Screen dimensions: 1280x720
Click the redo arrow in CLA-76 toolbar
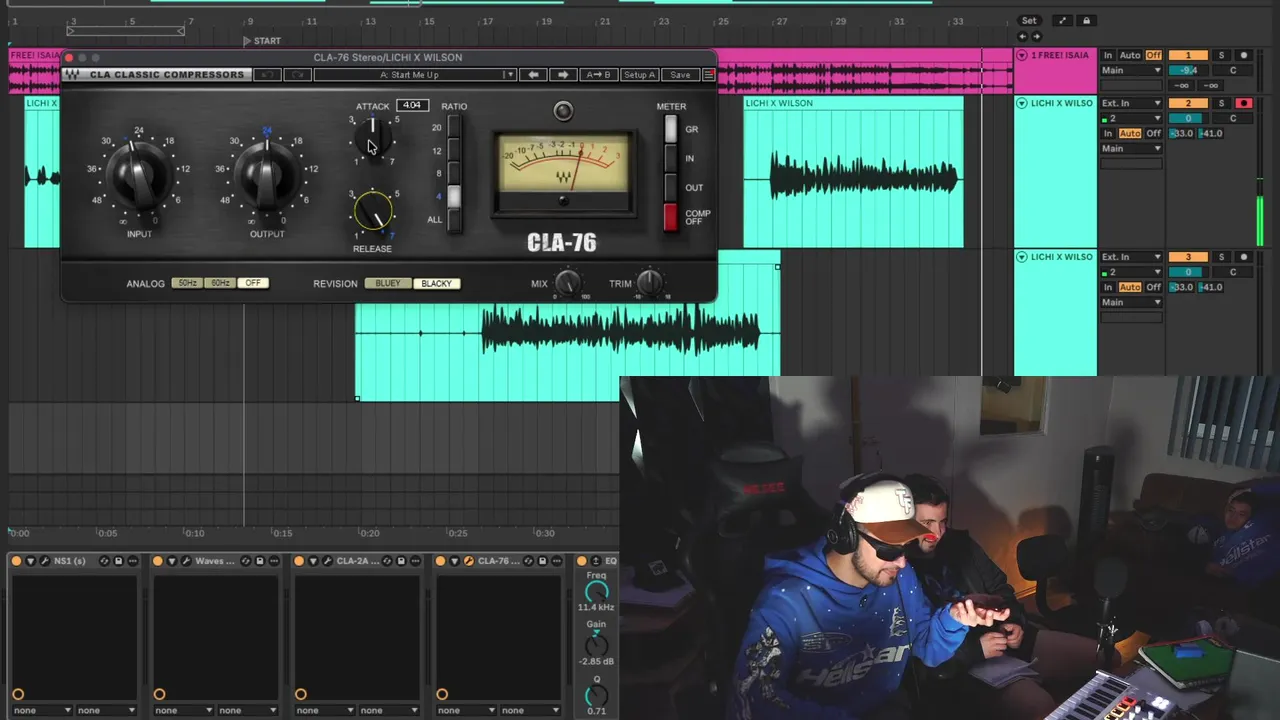click(297, 75)
